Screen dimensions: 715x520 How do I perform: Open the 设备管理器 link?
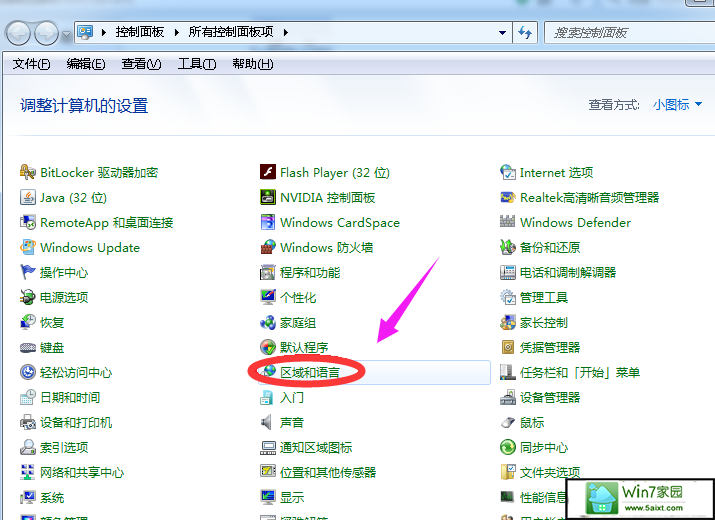[x=550, y=397]
